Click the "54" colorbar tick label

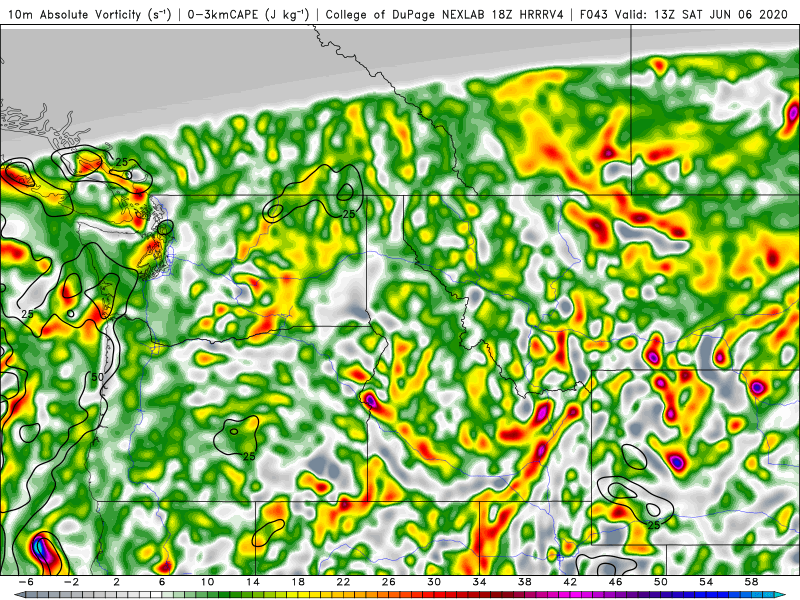point(706,582)
